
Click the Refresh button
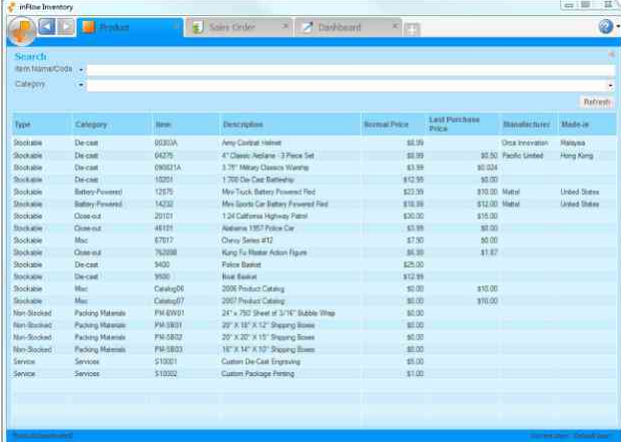click(596, 102)
